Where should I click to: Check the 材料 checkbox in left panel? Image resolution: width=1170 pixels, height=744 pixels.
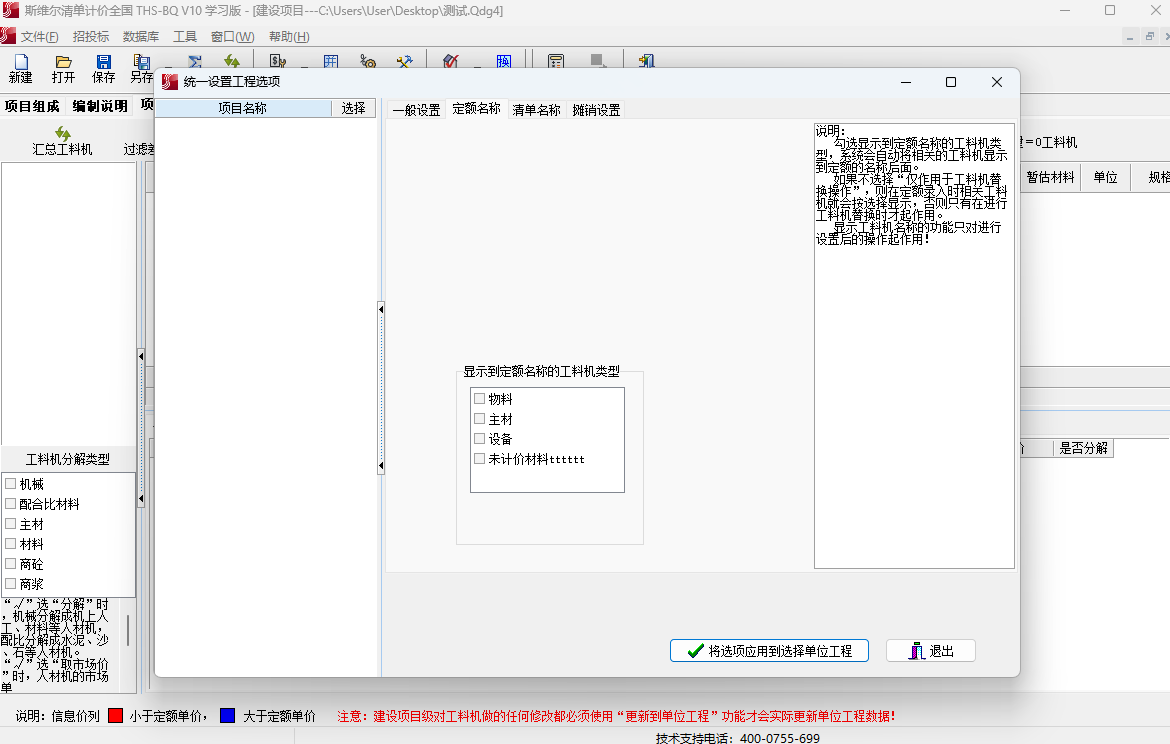(11, 544)
